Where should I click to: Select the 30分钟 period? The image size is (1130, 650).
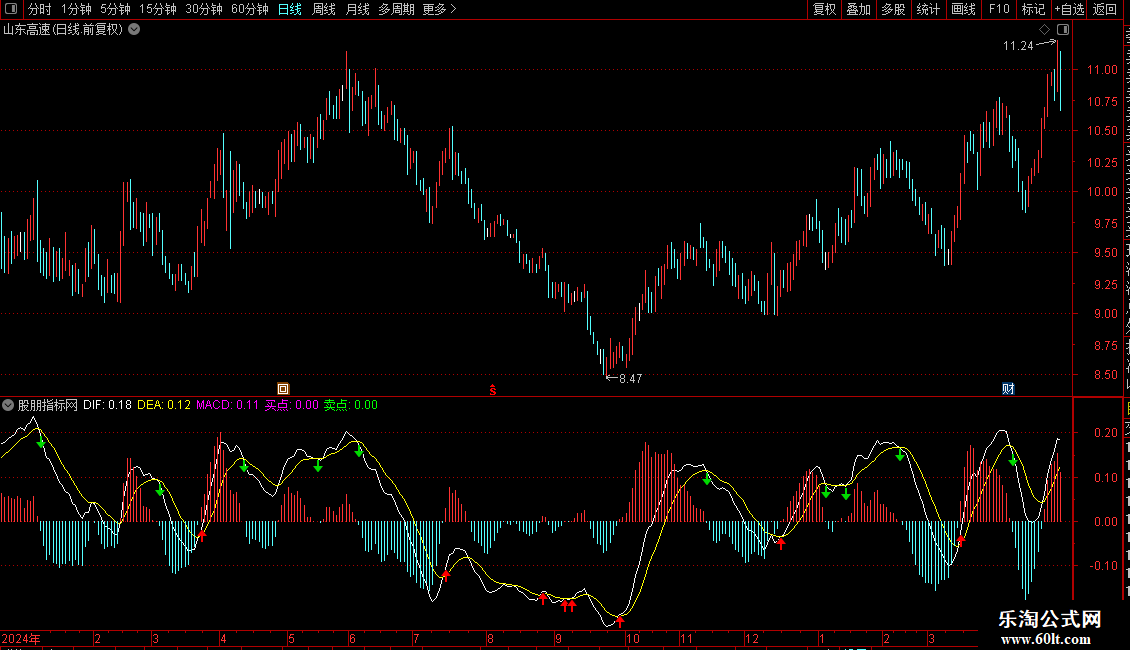[x=204, y=9]
